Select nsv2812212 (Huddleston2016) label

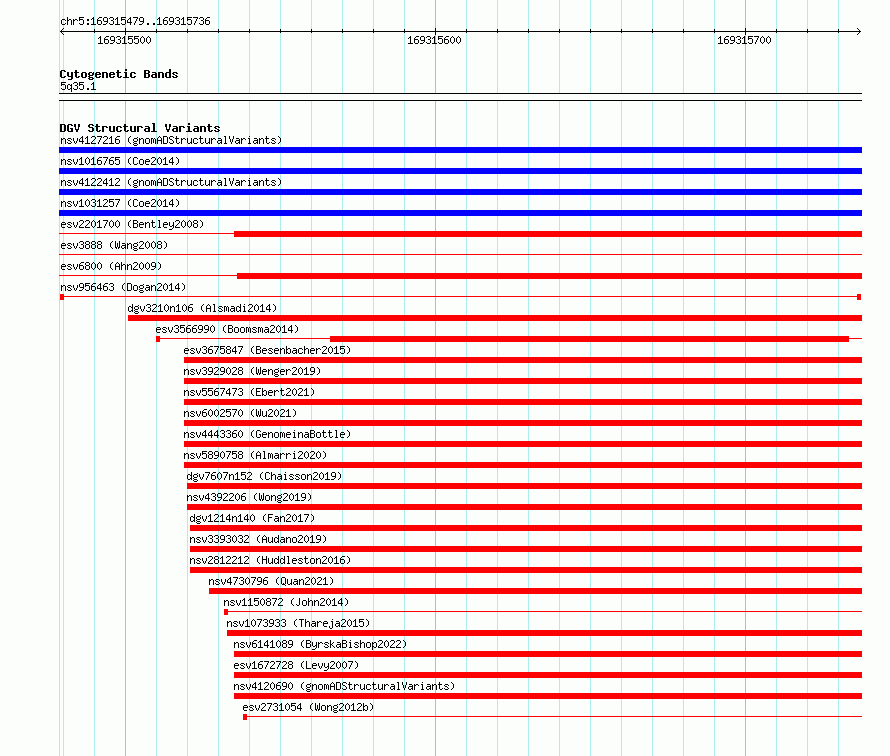(x=270, y=560)
